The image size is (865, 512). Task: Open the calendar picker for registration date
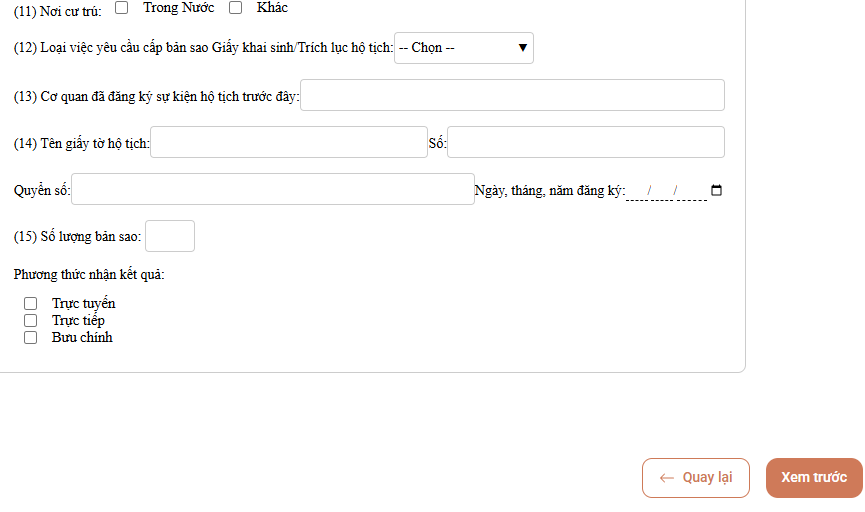(x=716, y=190)
